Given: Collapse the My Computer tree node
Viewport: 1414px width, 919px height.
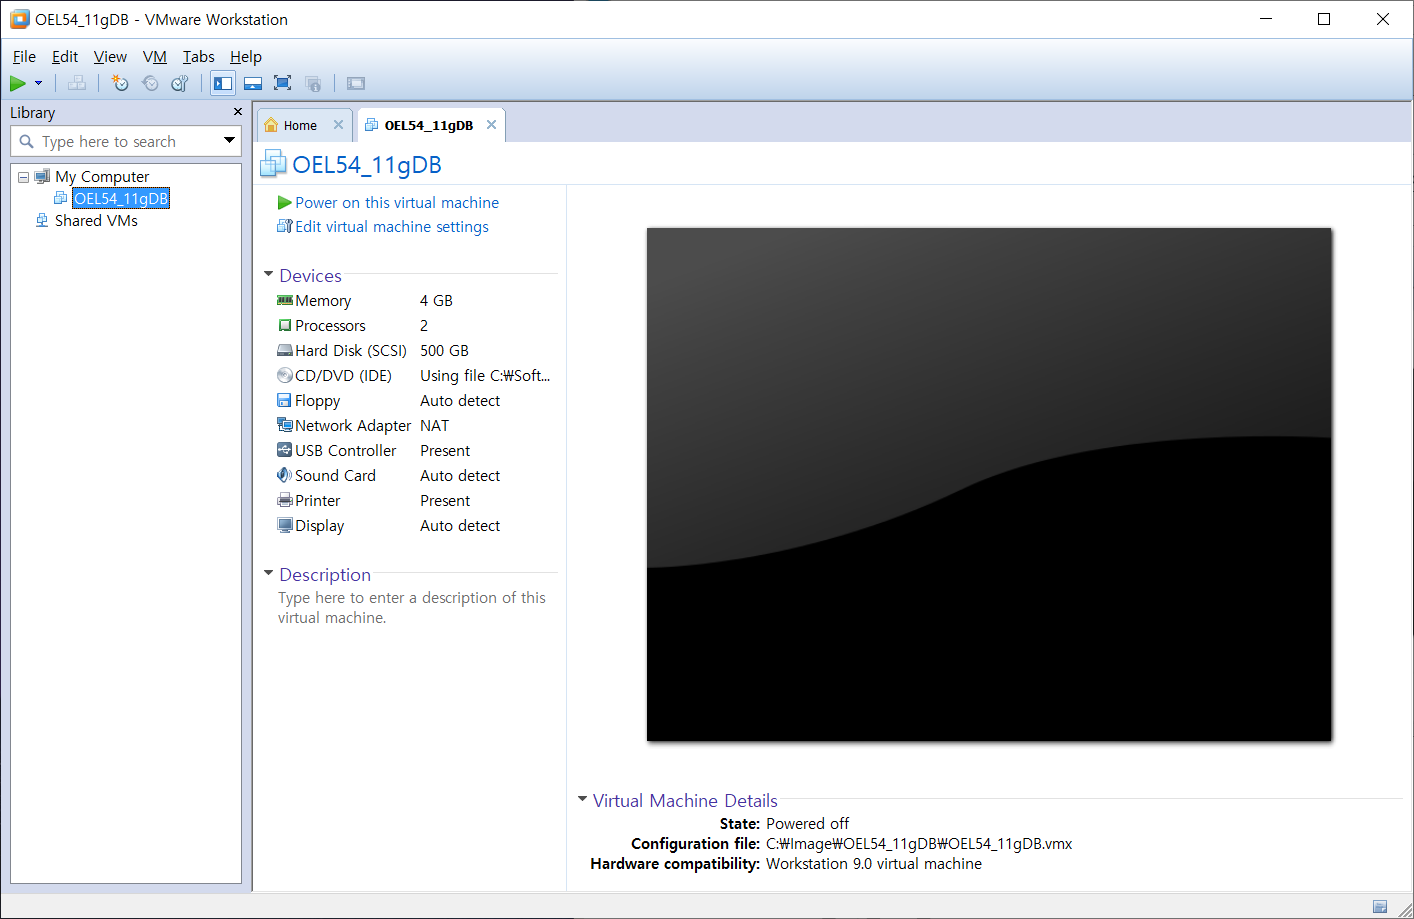Looking at the screenshot, I should click(23, 177).
